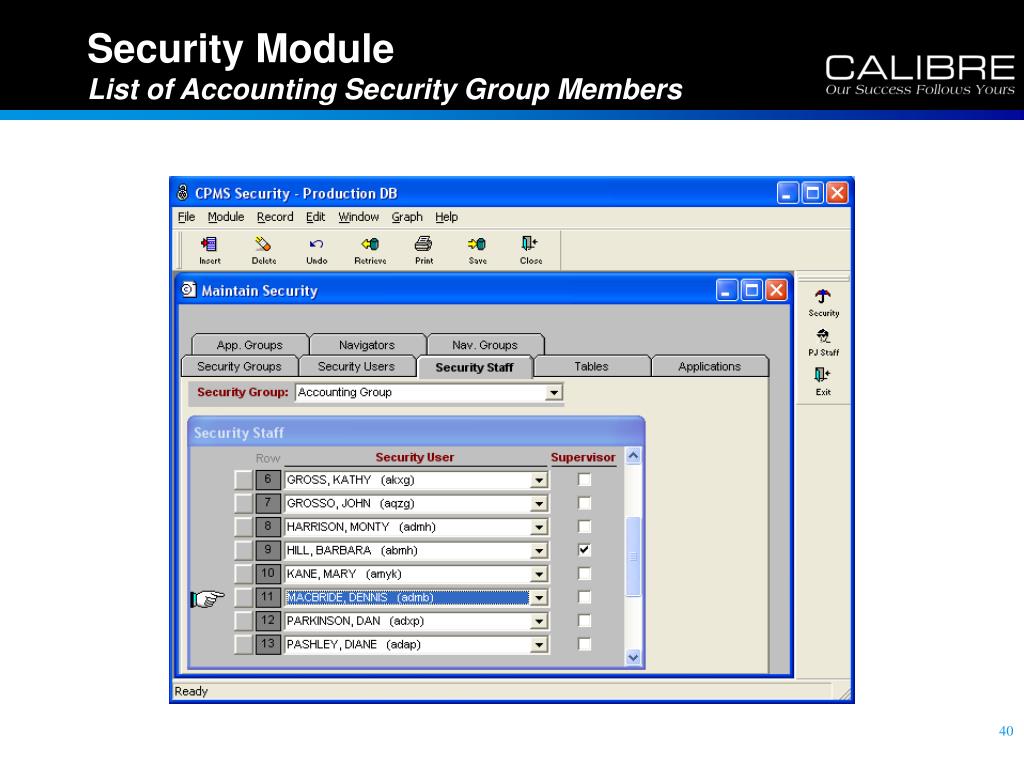Uncheck Supervisor for HILL, BARBARA
Viewport: 1024px width, 768px height.
point(584,551)
